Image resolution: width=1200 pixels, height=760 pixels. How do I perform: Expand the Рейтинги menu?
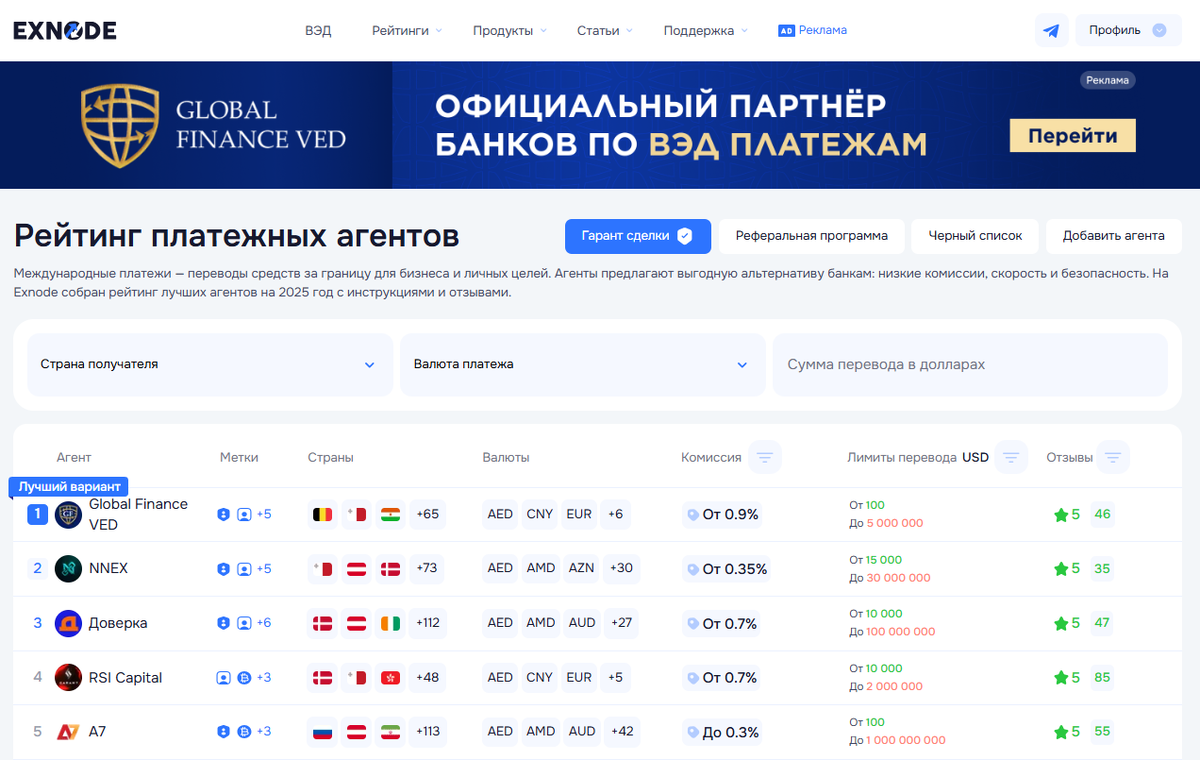point(407,31)
